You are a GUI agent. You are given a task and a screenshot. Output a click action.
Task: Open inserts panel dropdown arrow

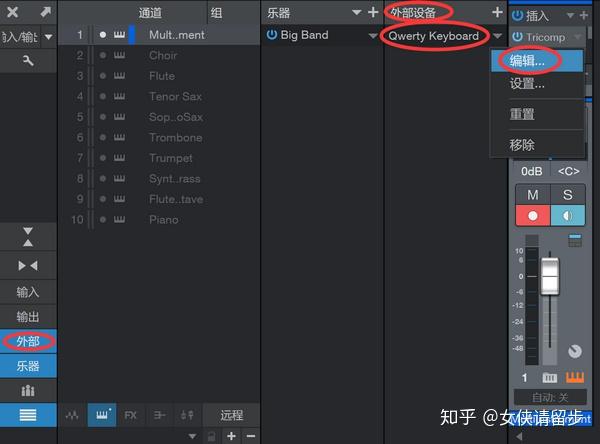click(570, 16)
